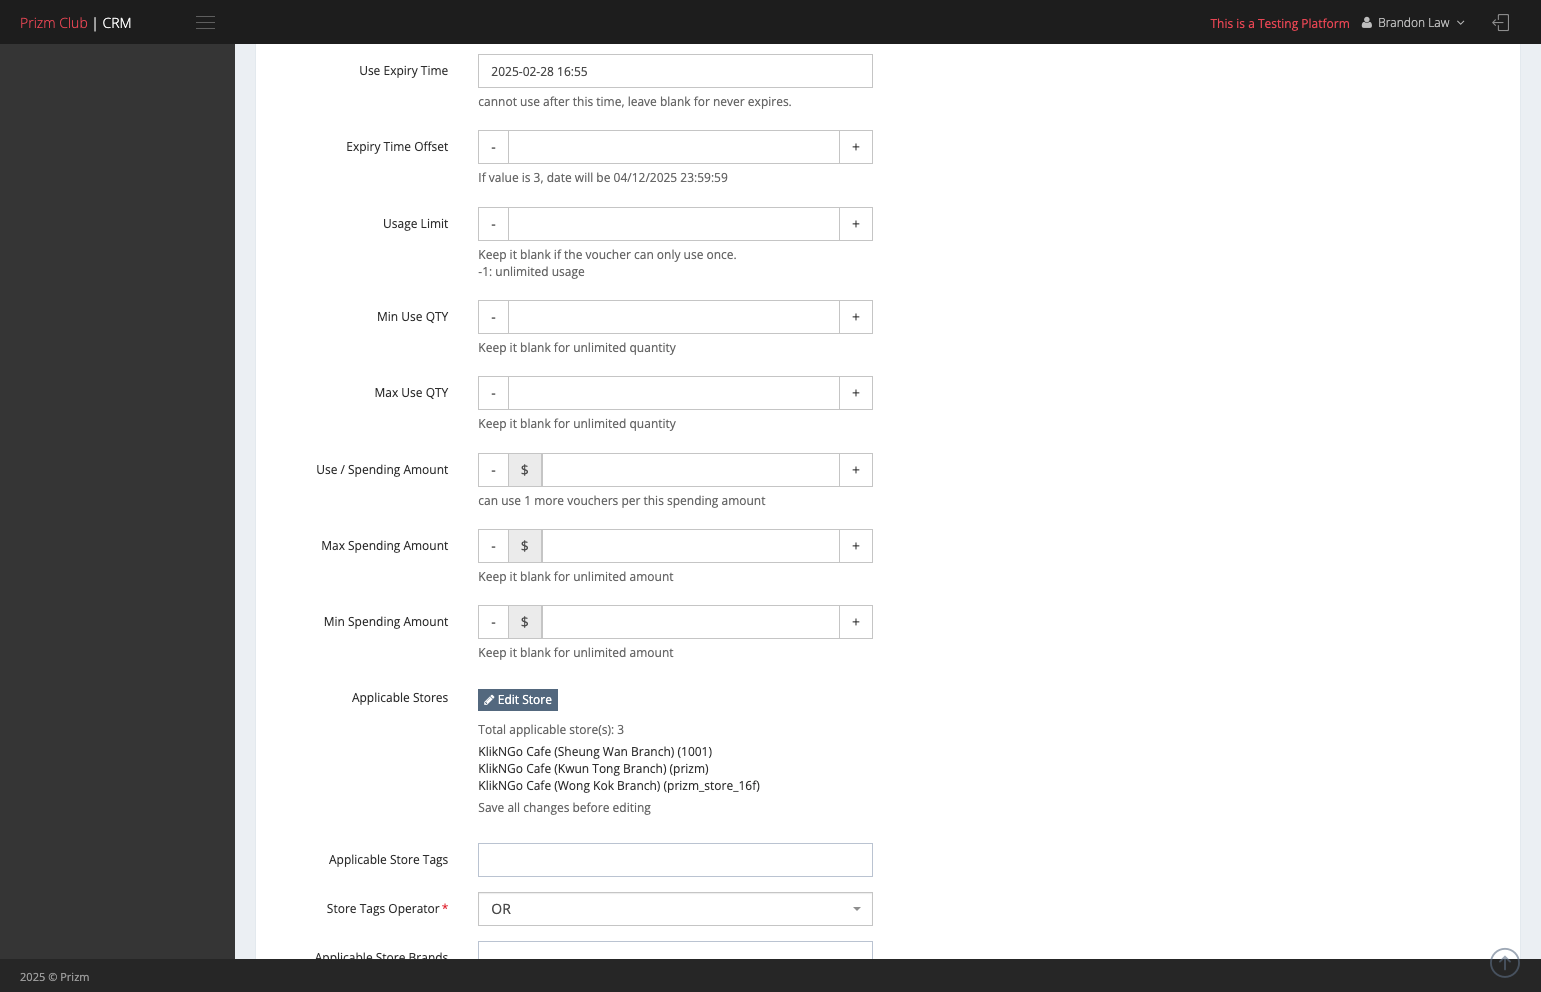Focus the Max Spending Amount input
Screen dimensions: 1541x992
pos(690,546)
